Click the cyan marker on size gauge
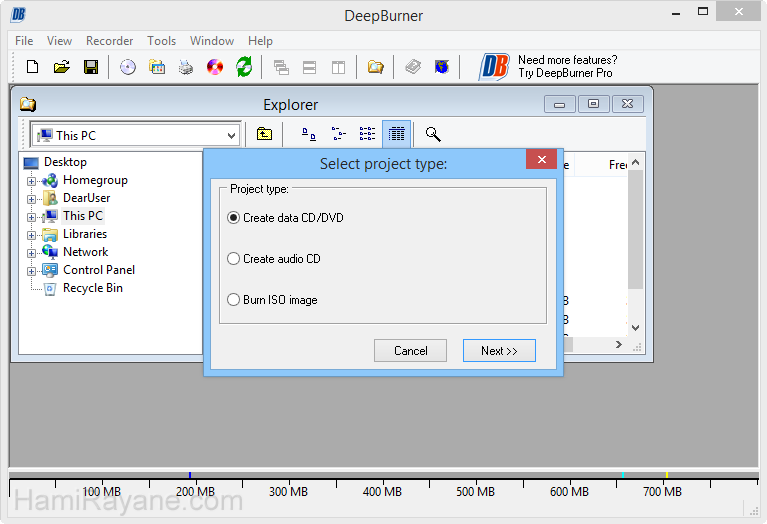This screenshot has height=524, width=767. (x=623, y=475)
